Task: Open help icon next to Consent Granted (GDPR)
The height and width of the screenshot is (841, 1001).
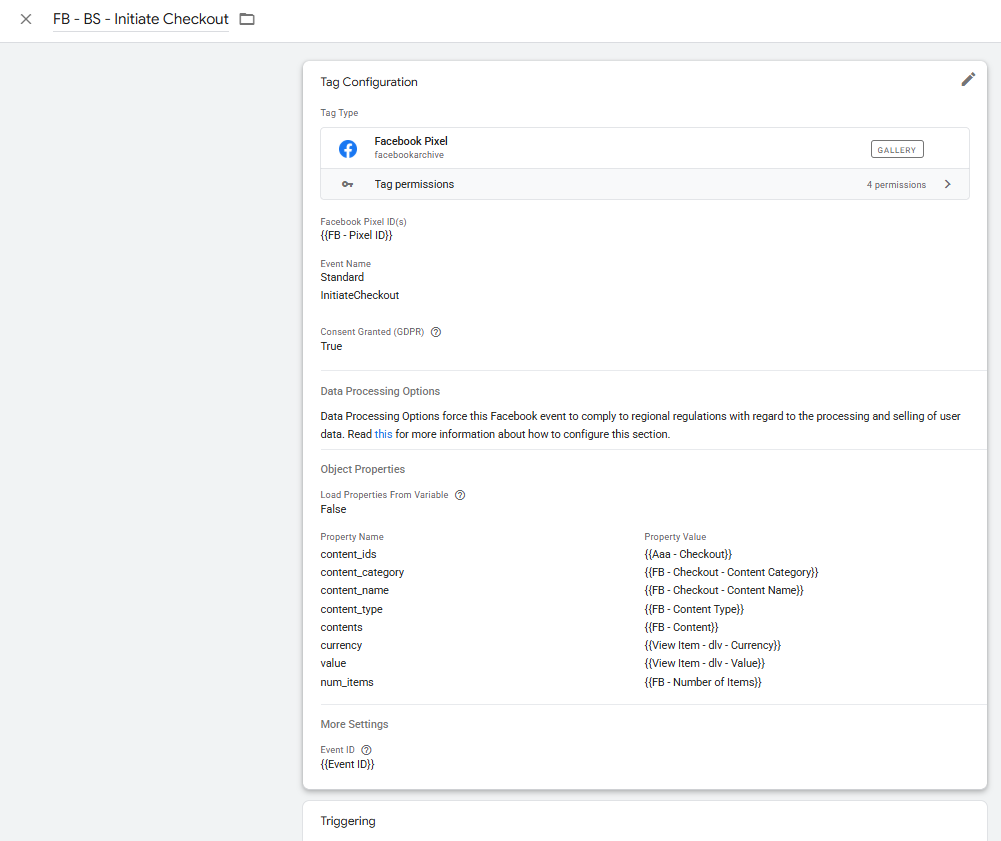Action: pos(436,332)
